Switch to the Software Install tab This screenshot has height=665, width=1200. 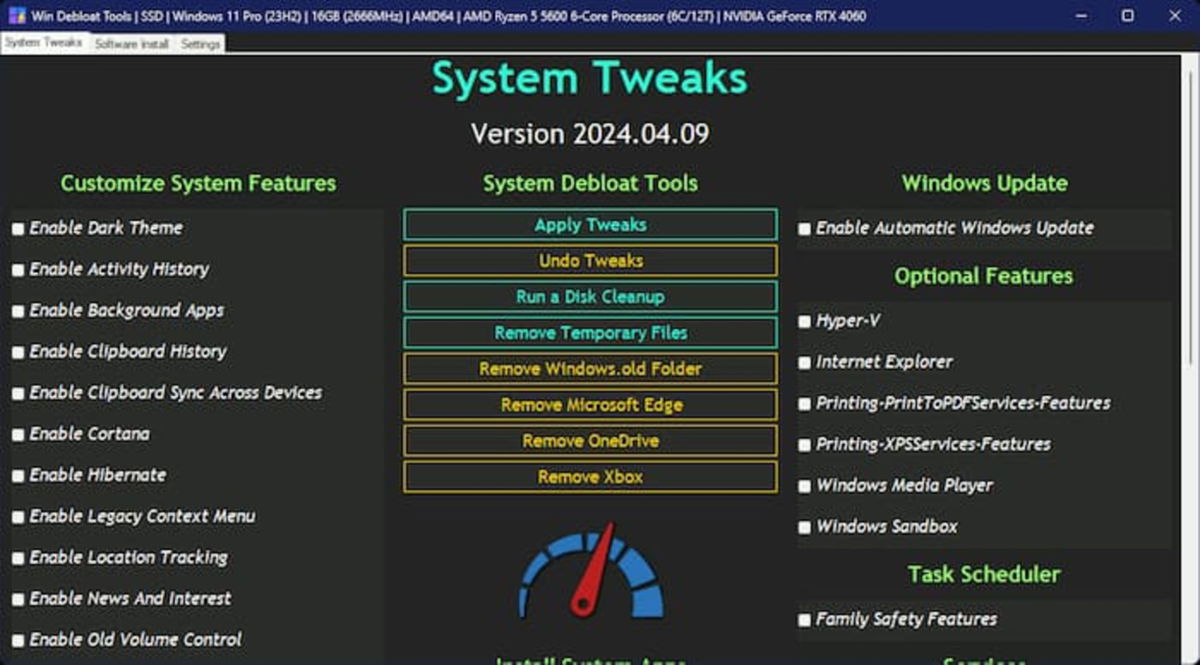coord(130,44)
